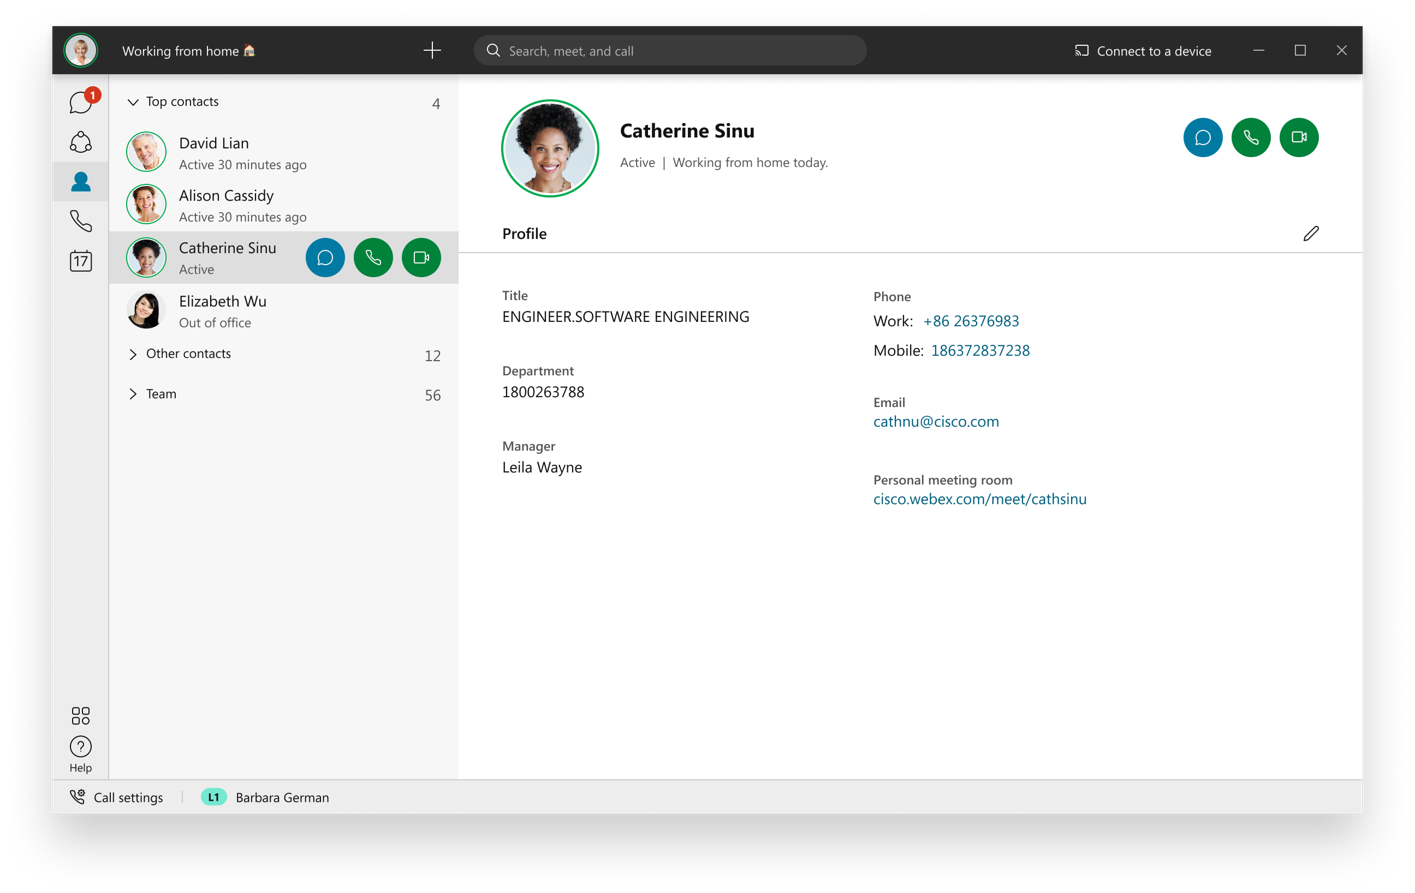Click Catherine Sinu's large profile photo

pyautogui.click(x=550, y=148)
